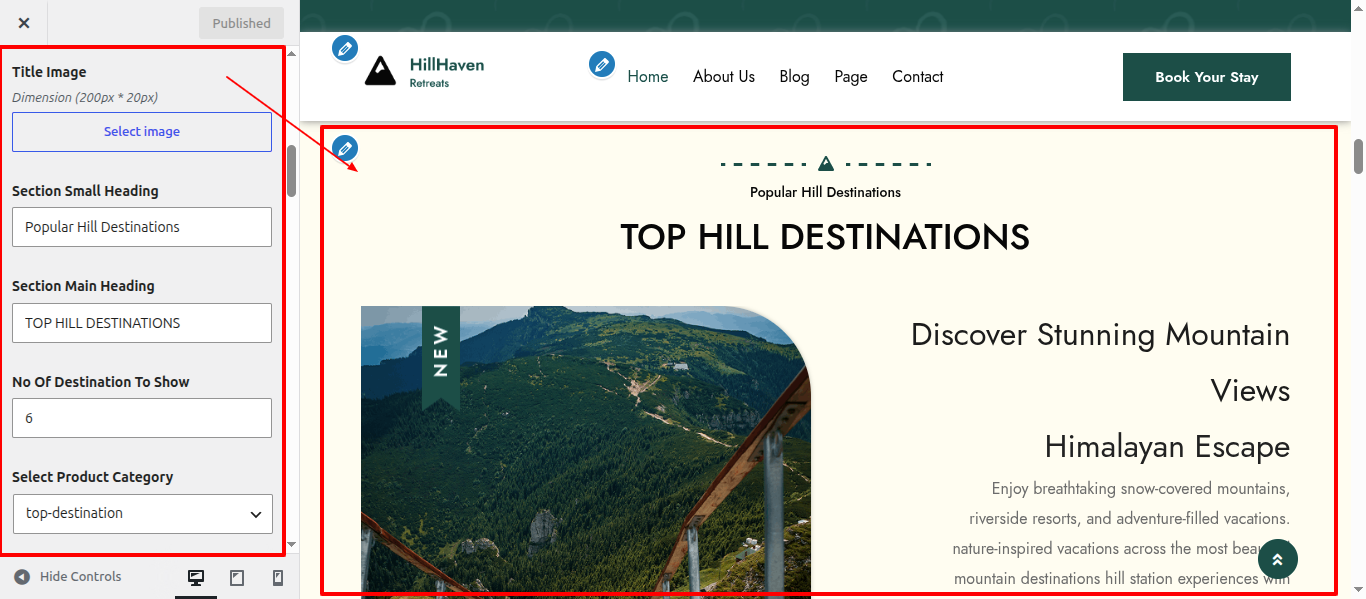The image size is (1366, 599).
Task: Click the preview page scrollbar thumb
Action: click(1359, 156)
